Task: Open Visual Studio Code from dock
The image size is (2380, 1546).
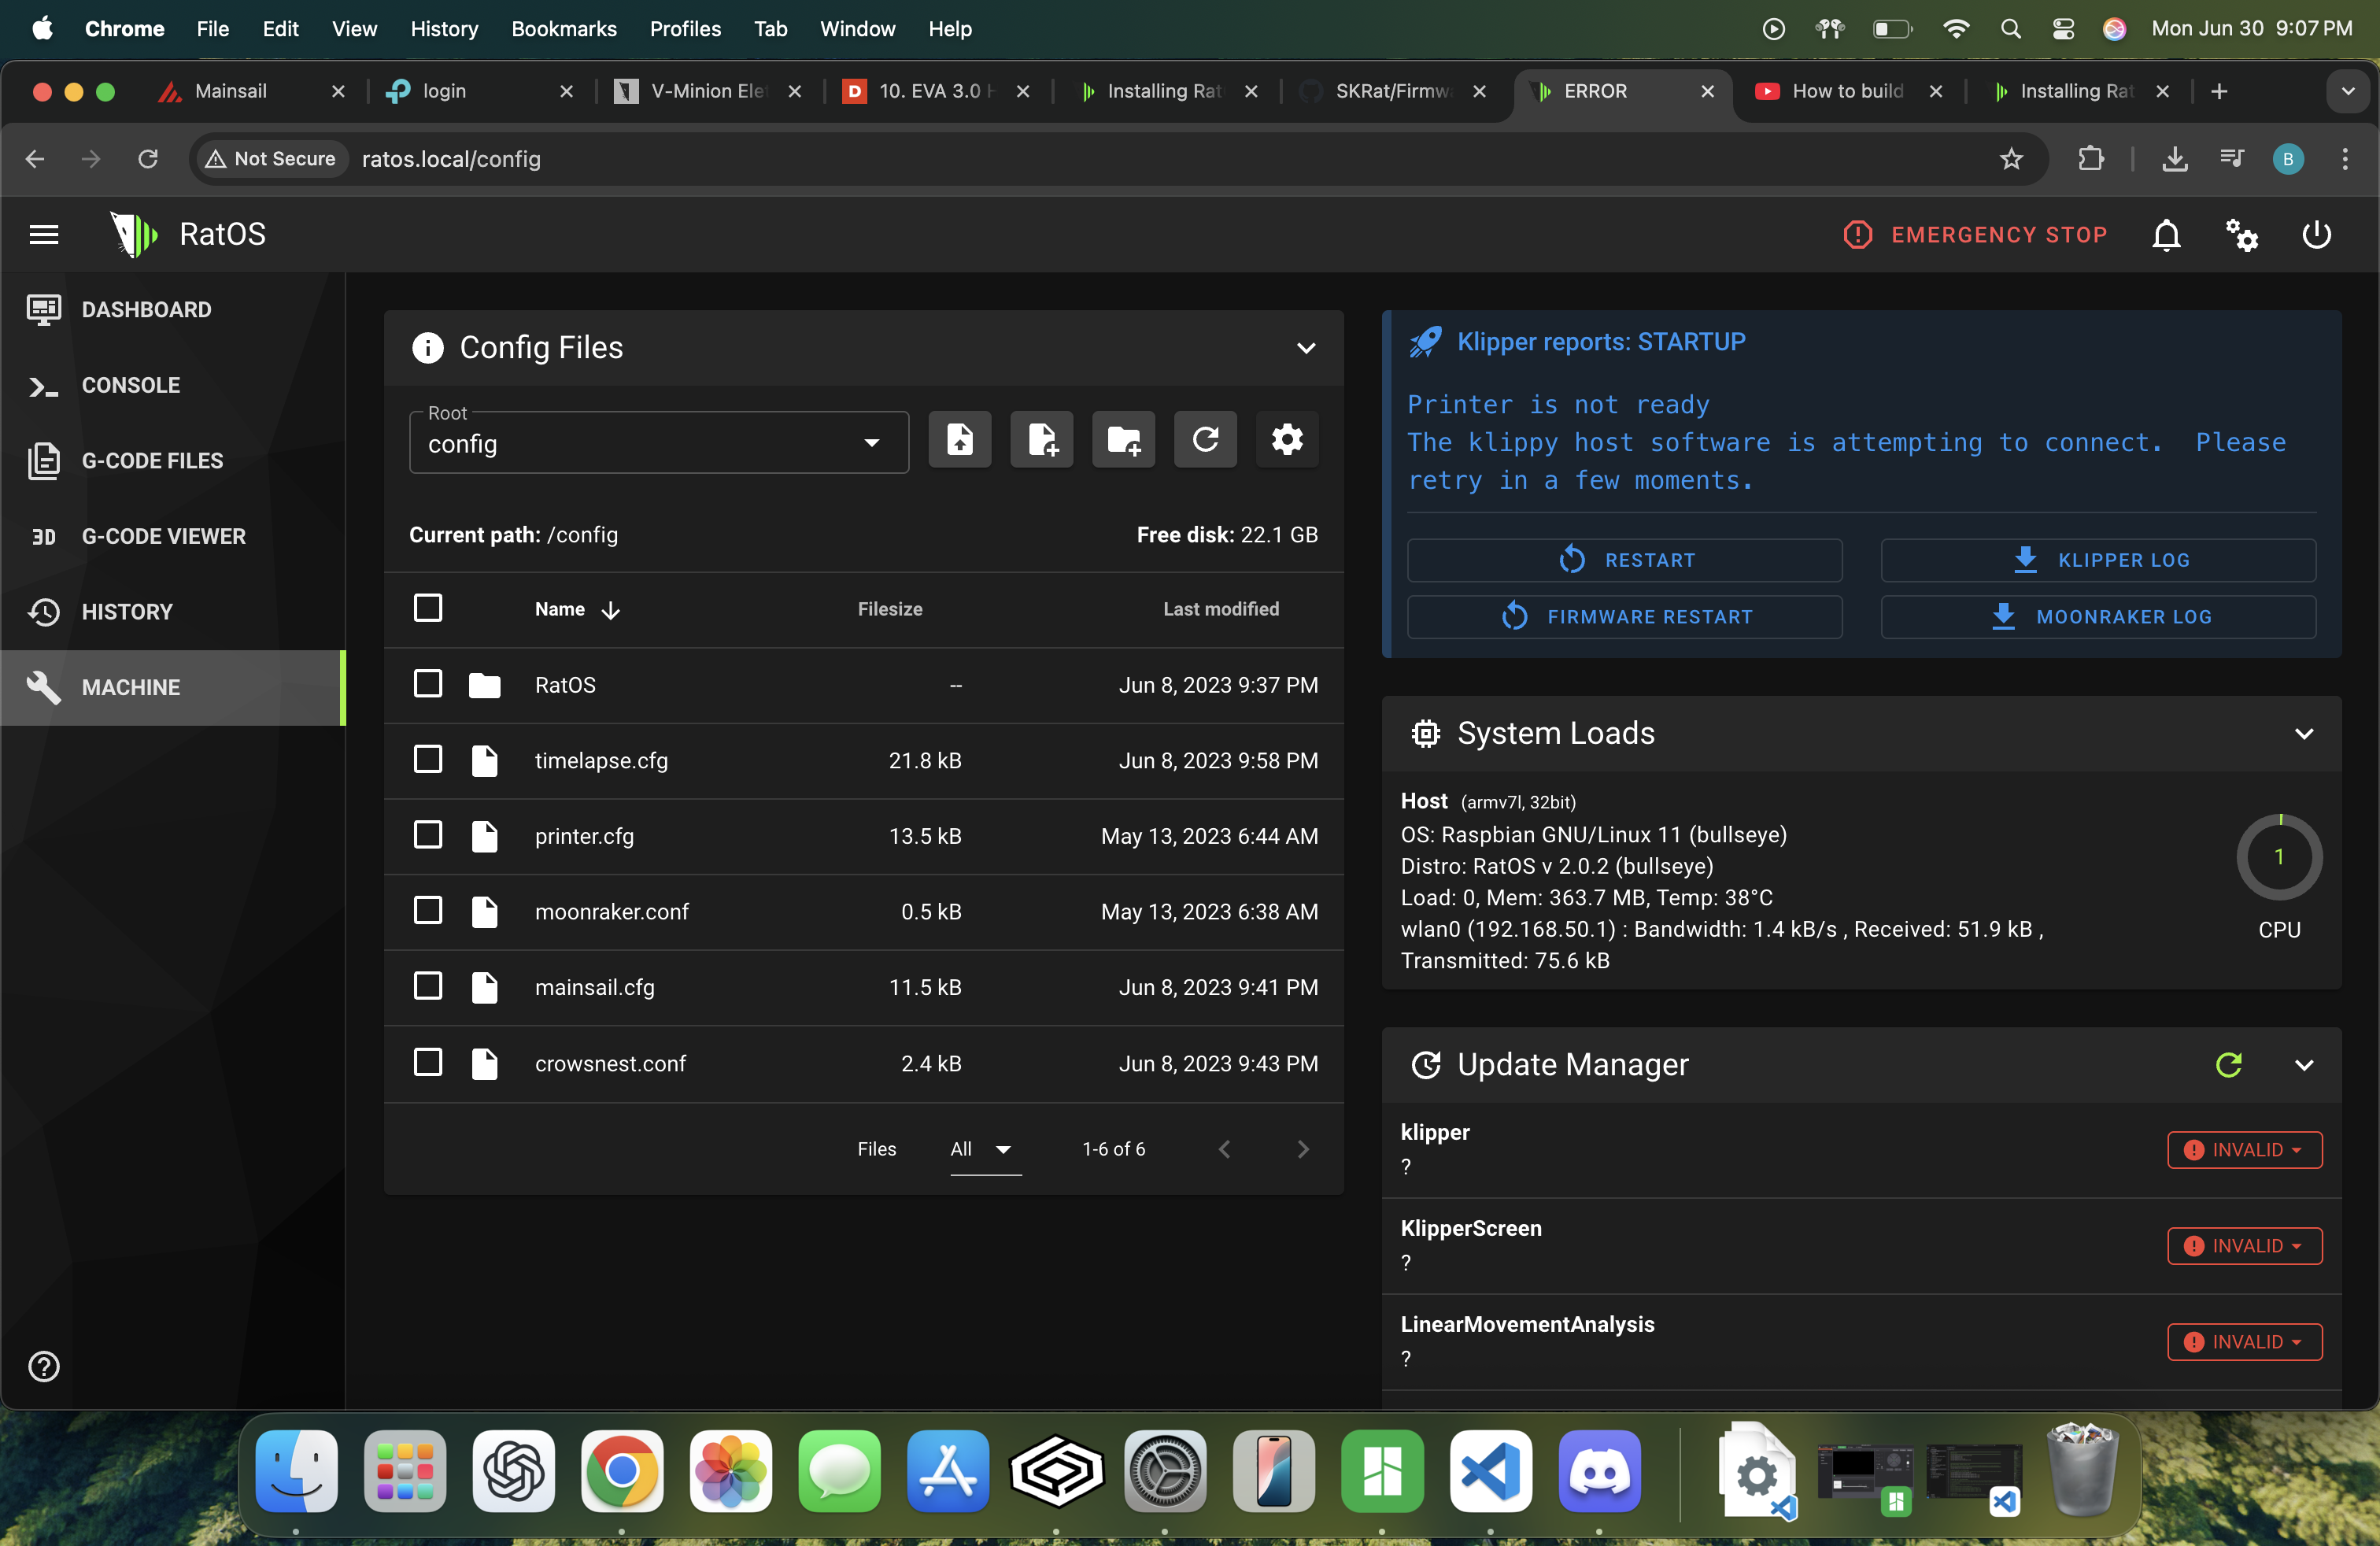Action: (1490, 1472)
